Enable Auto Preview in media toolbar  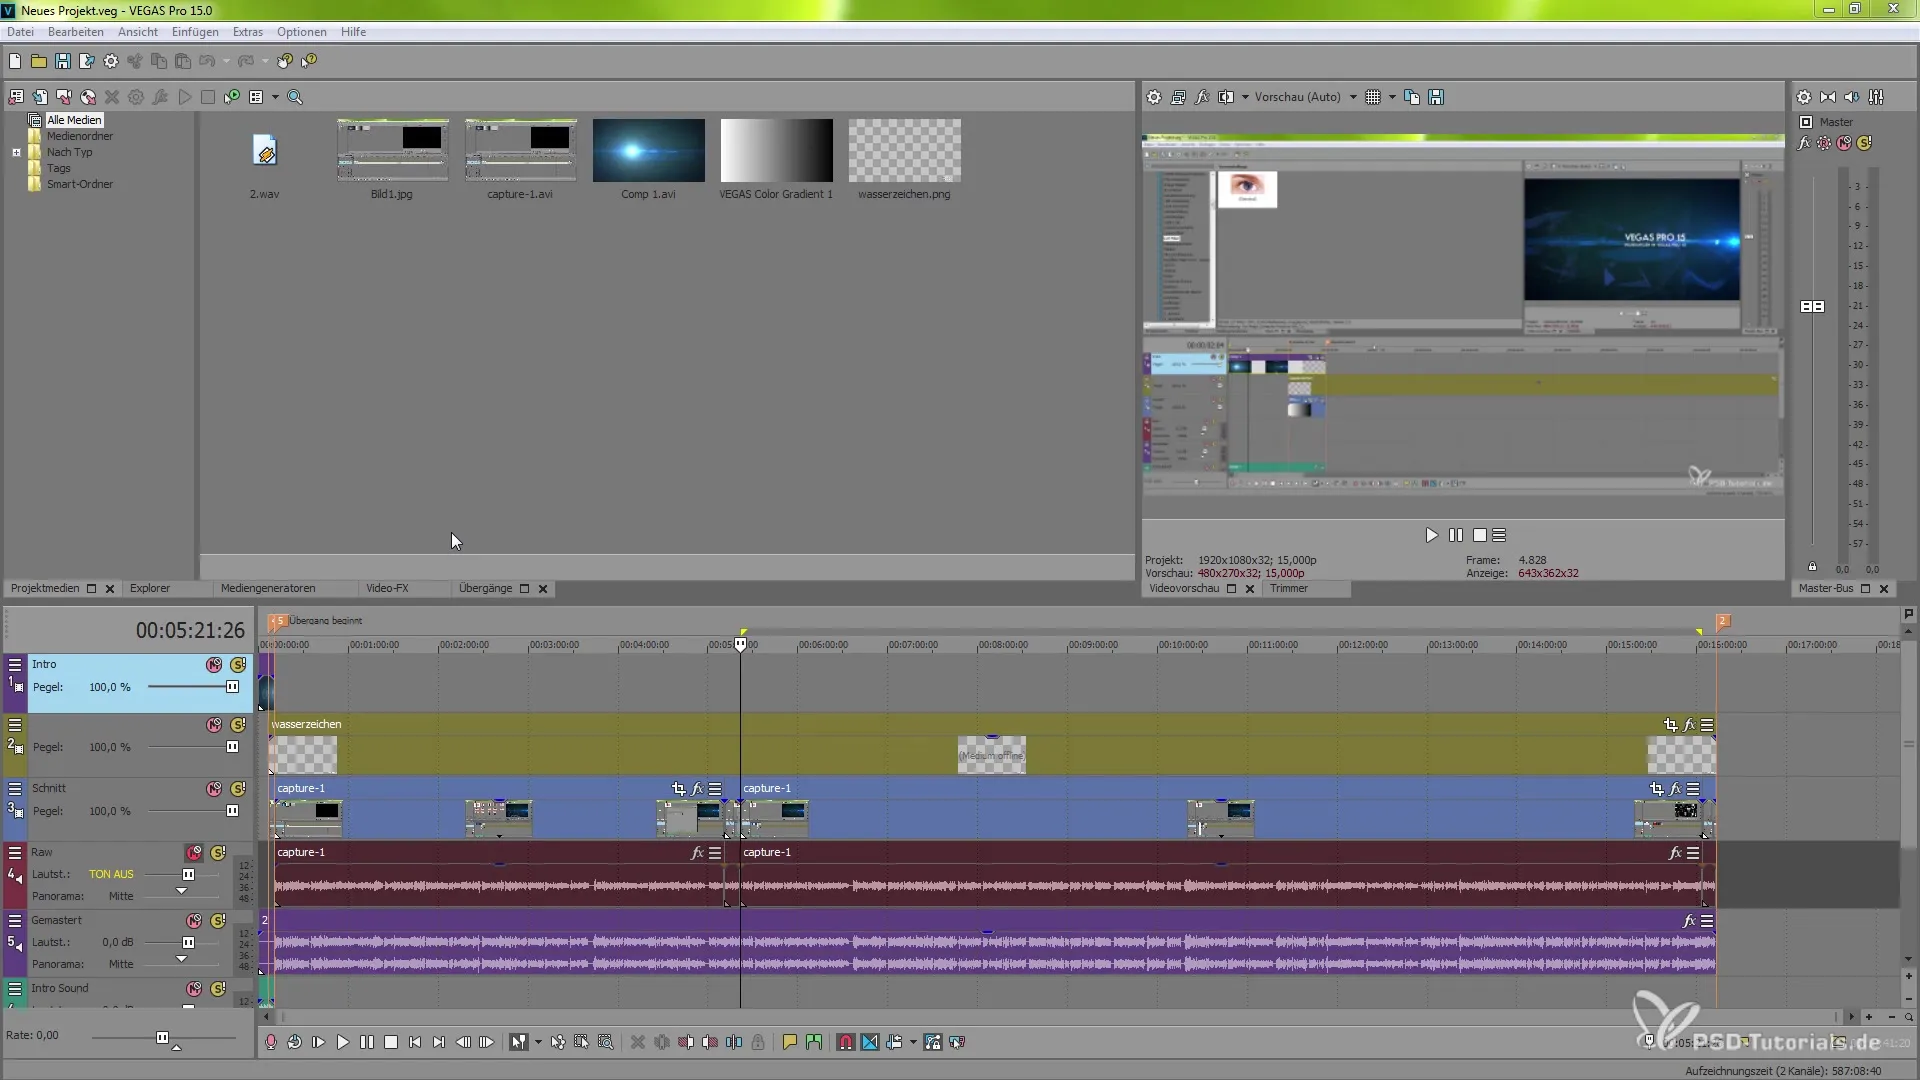tap(232, 97)
